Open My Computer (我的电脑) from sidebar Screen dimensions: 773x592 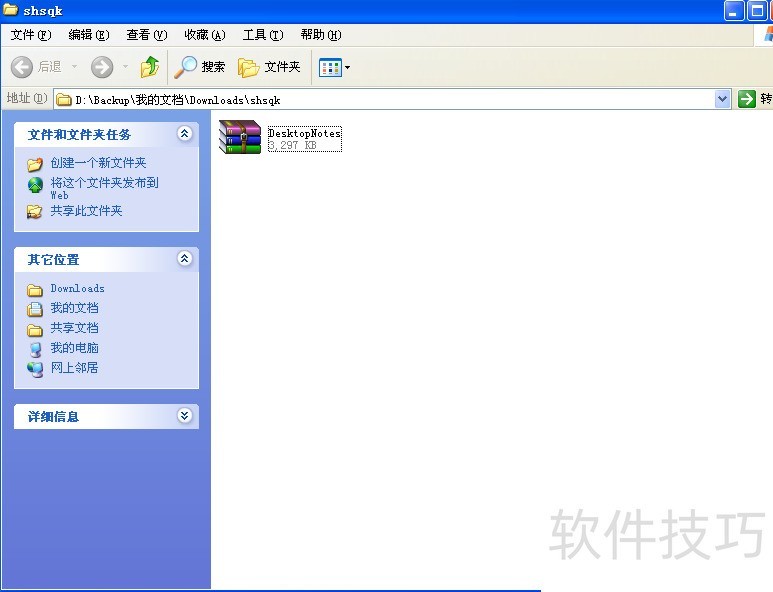[74, 348]
